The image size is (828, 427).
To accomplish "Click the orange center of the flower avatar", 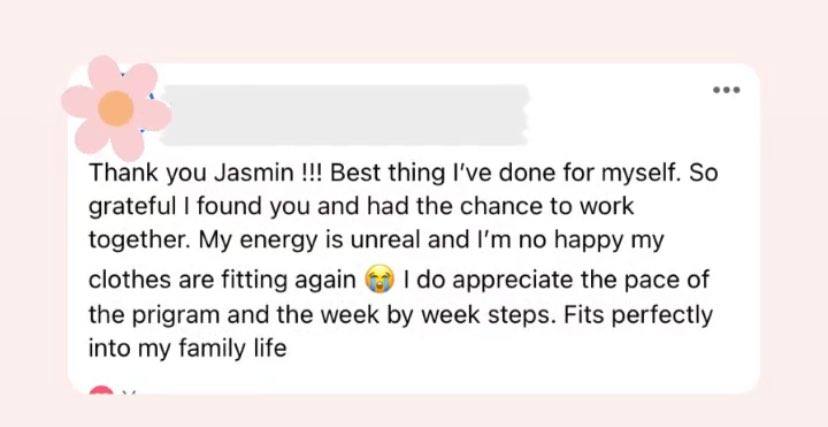I will coord(116,109).
